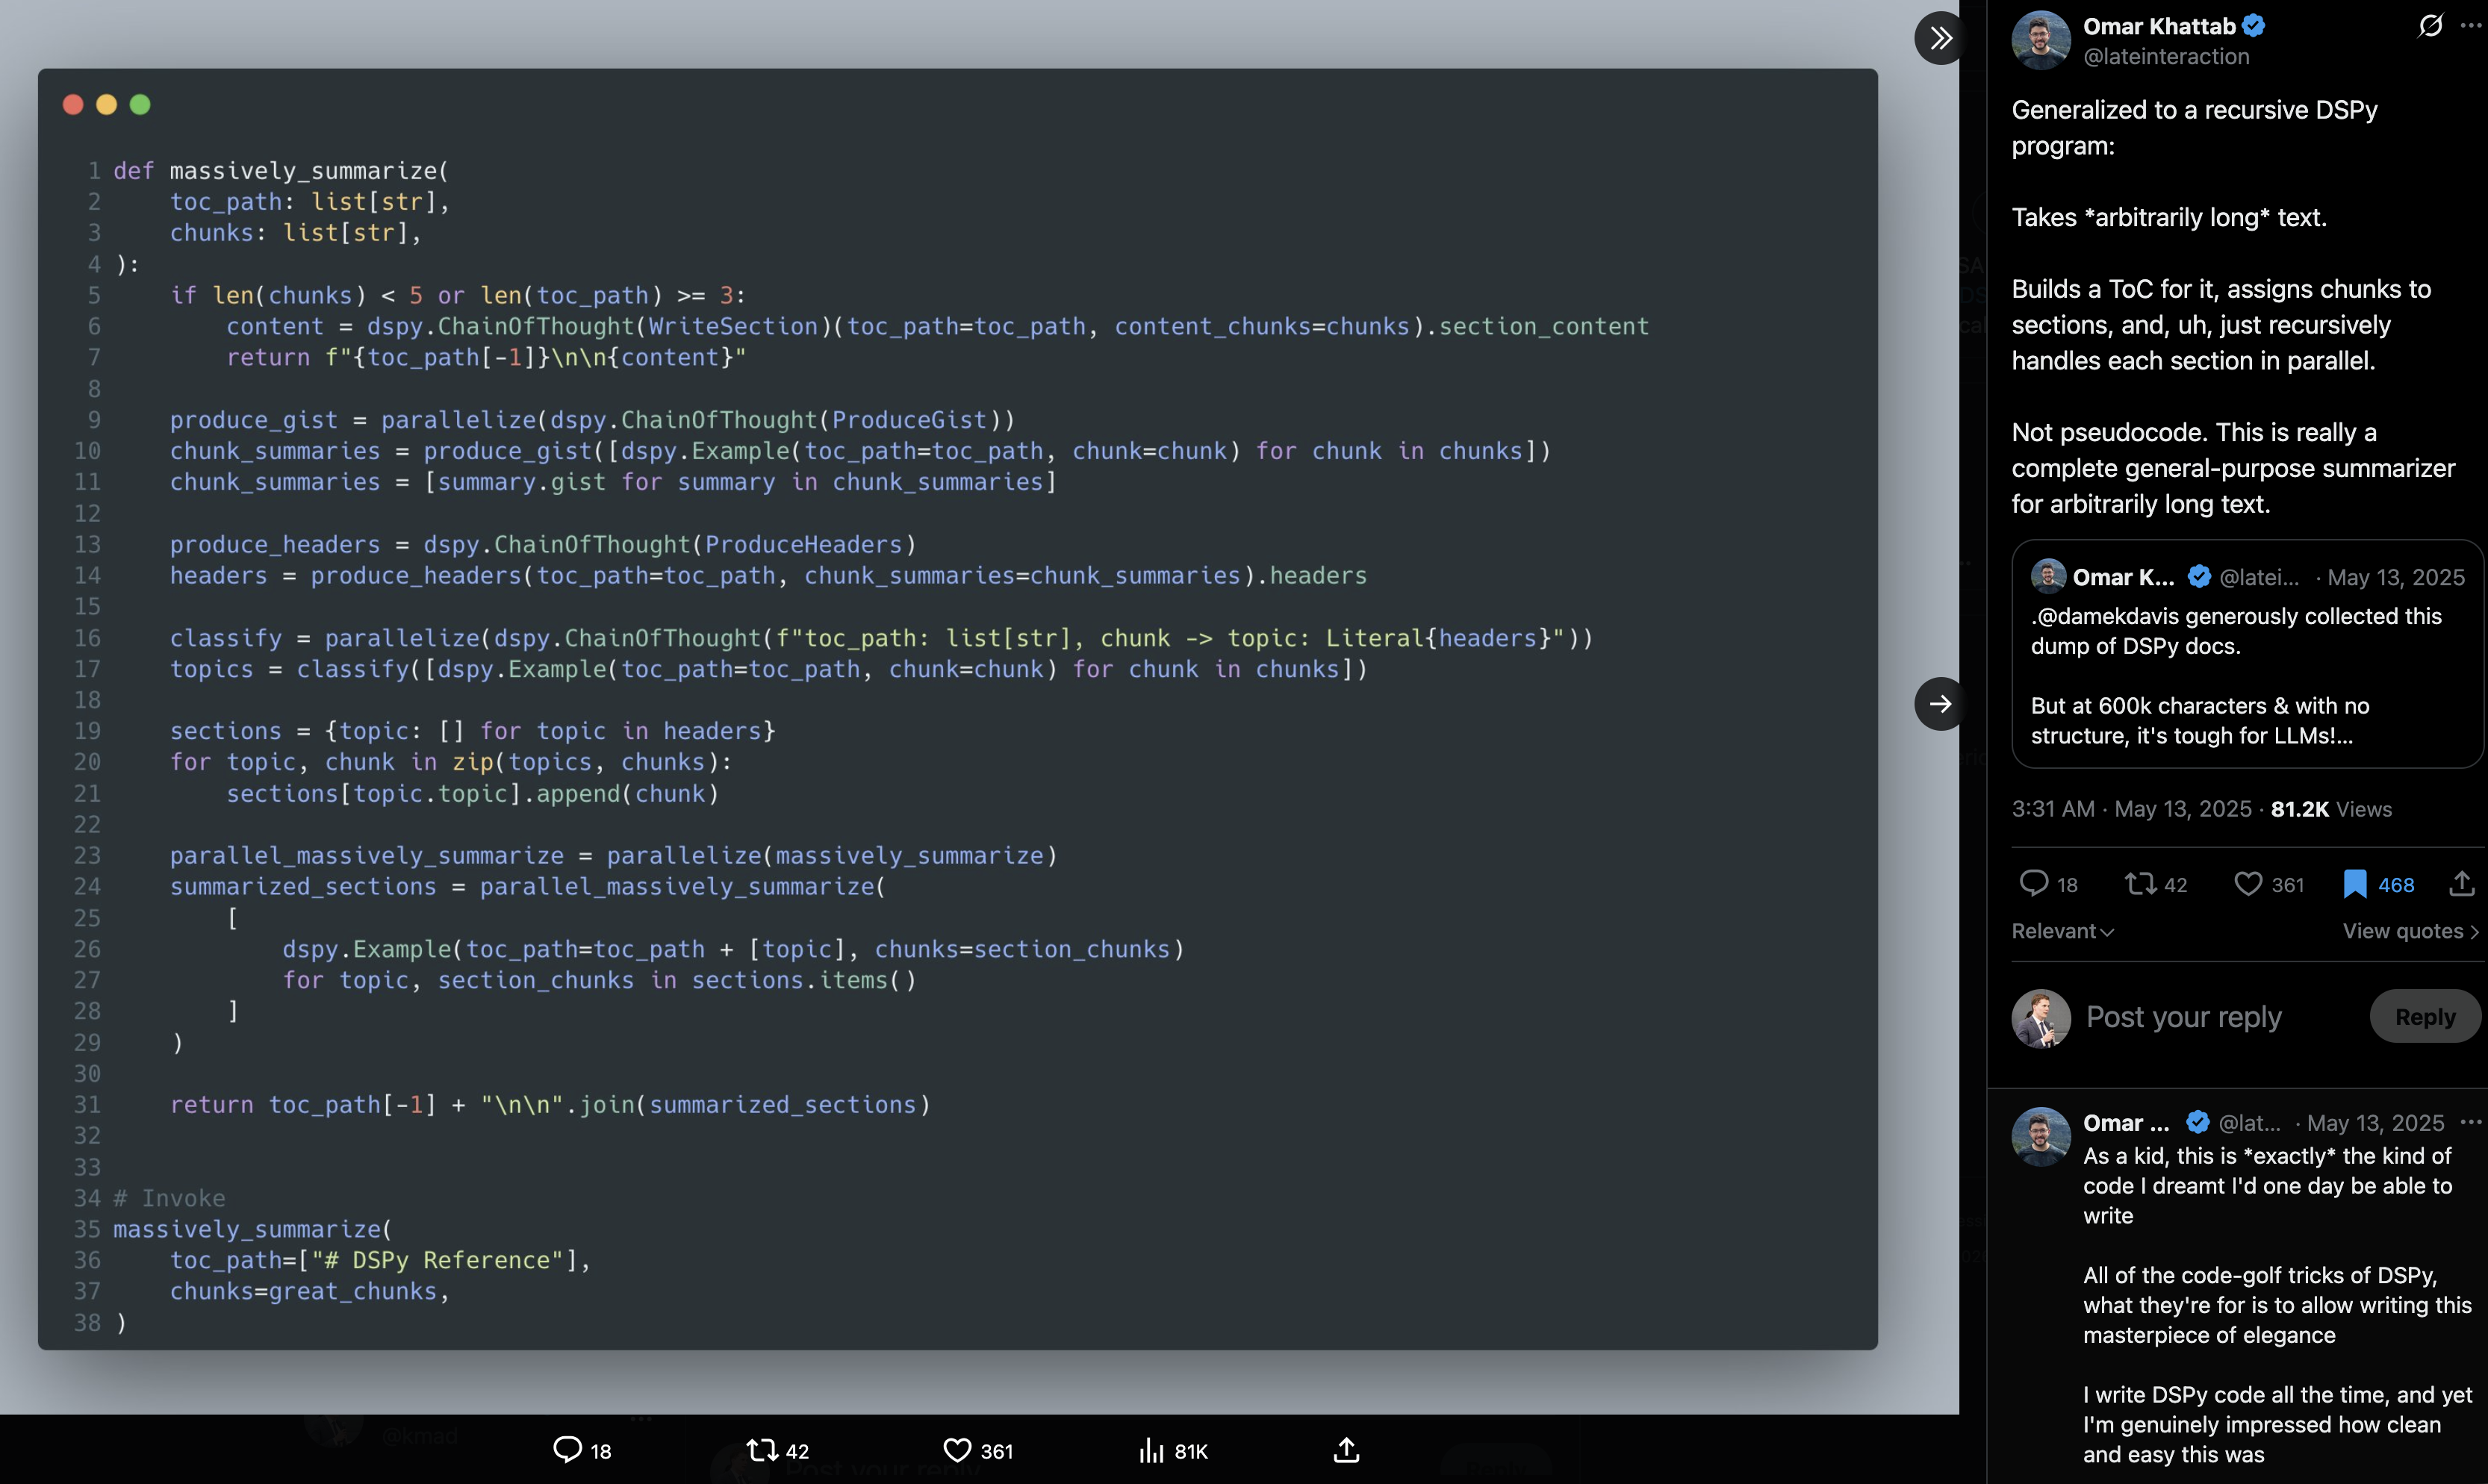Image resolution: width=2488 pixels, height=1484 pixels.
Task: Click the 3:31 AM · May 13, 2025 timestamp
Action: [x=2131, y=809]
